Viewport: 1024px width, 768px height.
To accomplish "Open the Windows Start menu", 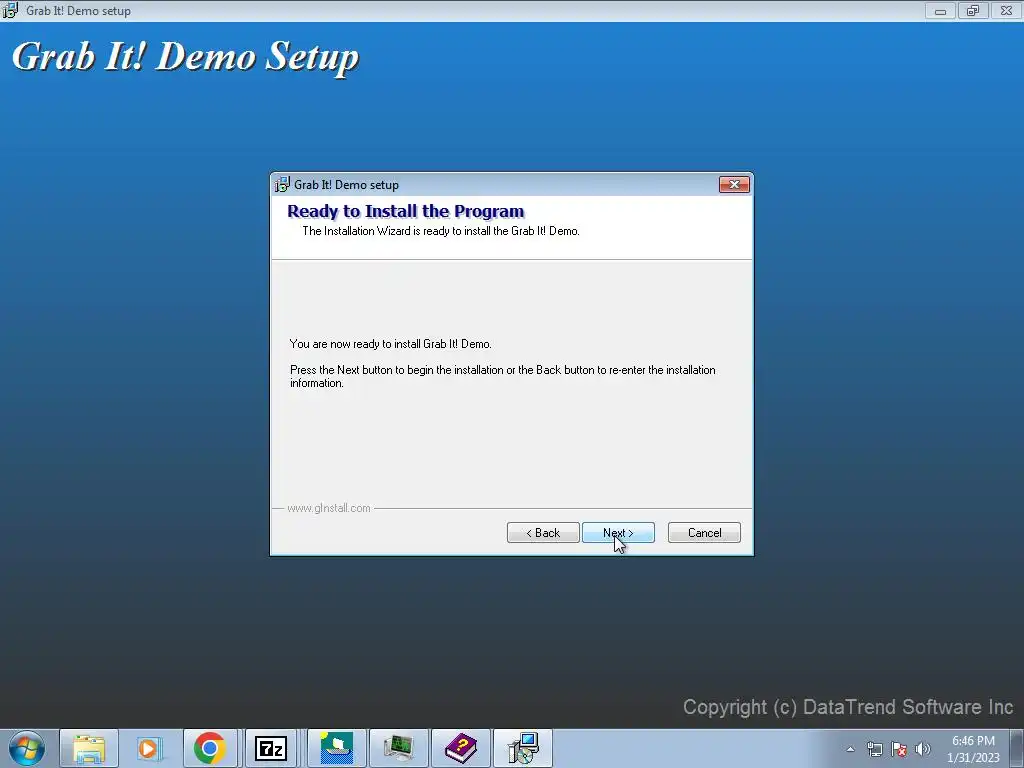I will point(27,748).
